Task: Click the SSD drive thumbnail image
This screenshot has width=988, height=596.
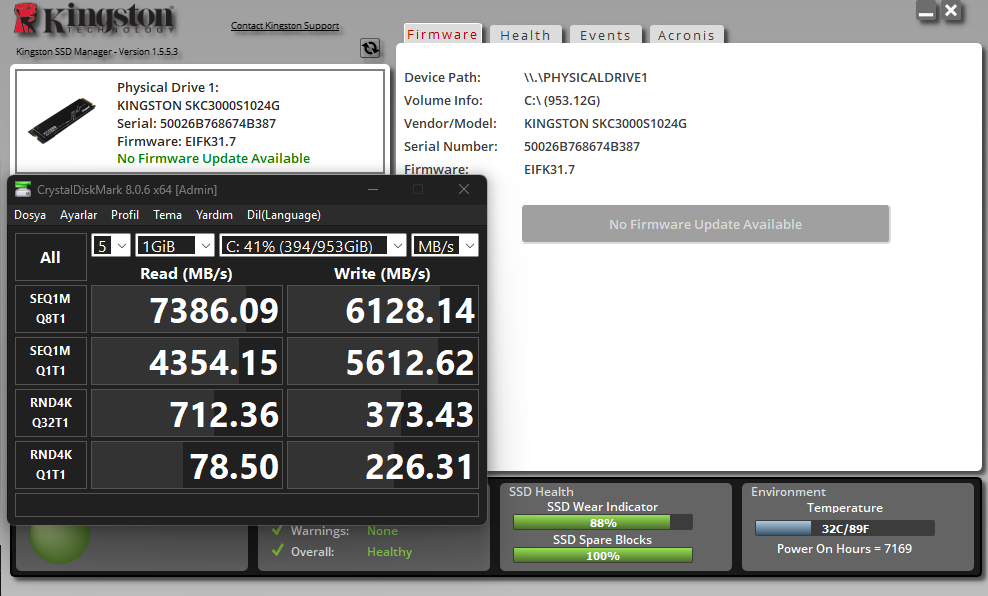Action: 62,120
